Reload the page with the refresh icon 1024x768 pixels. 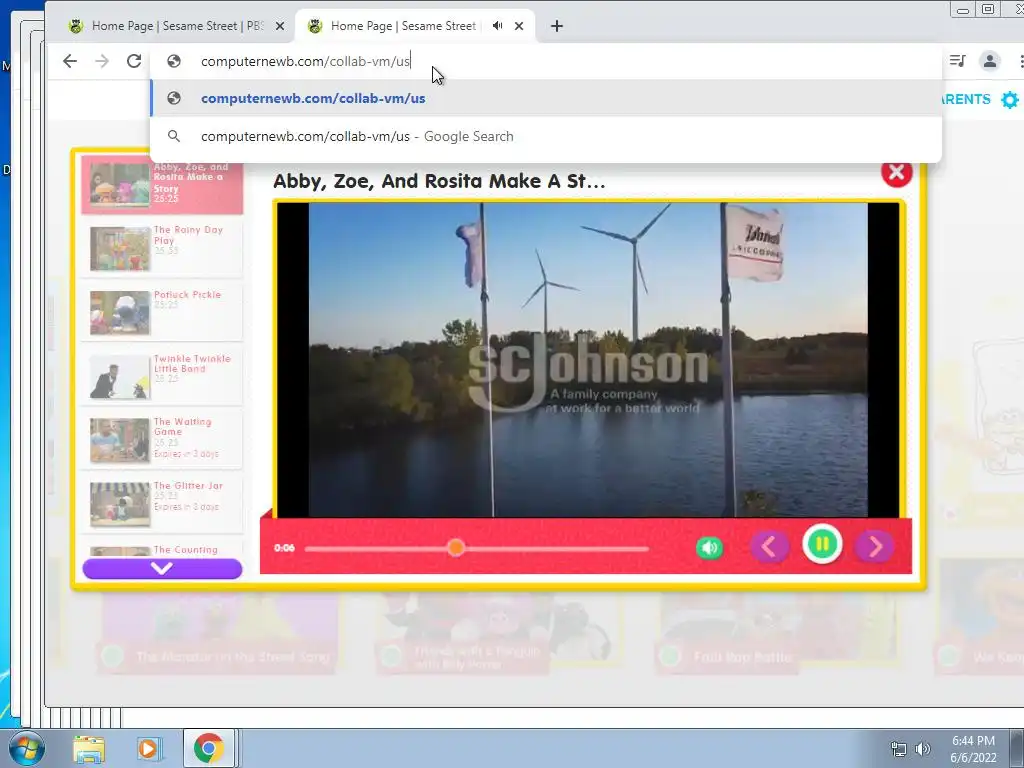134,61
